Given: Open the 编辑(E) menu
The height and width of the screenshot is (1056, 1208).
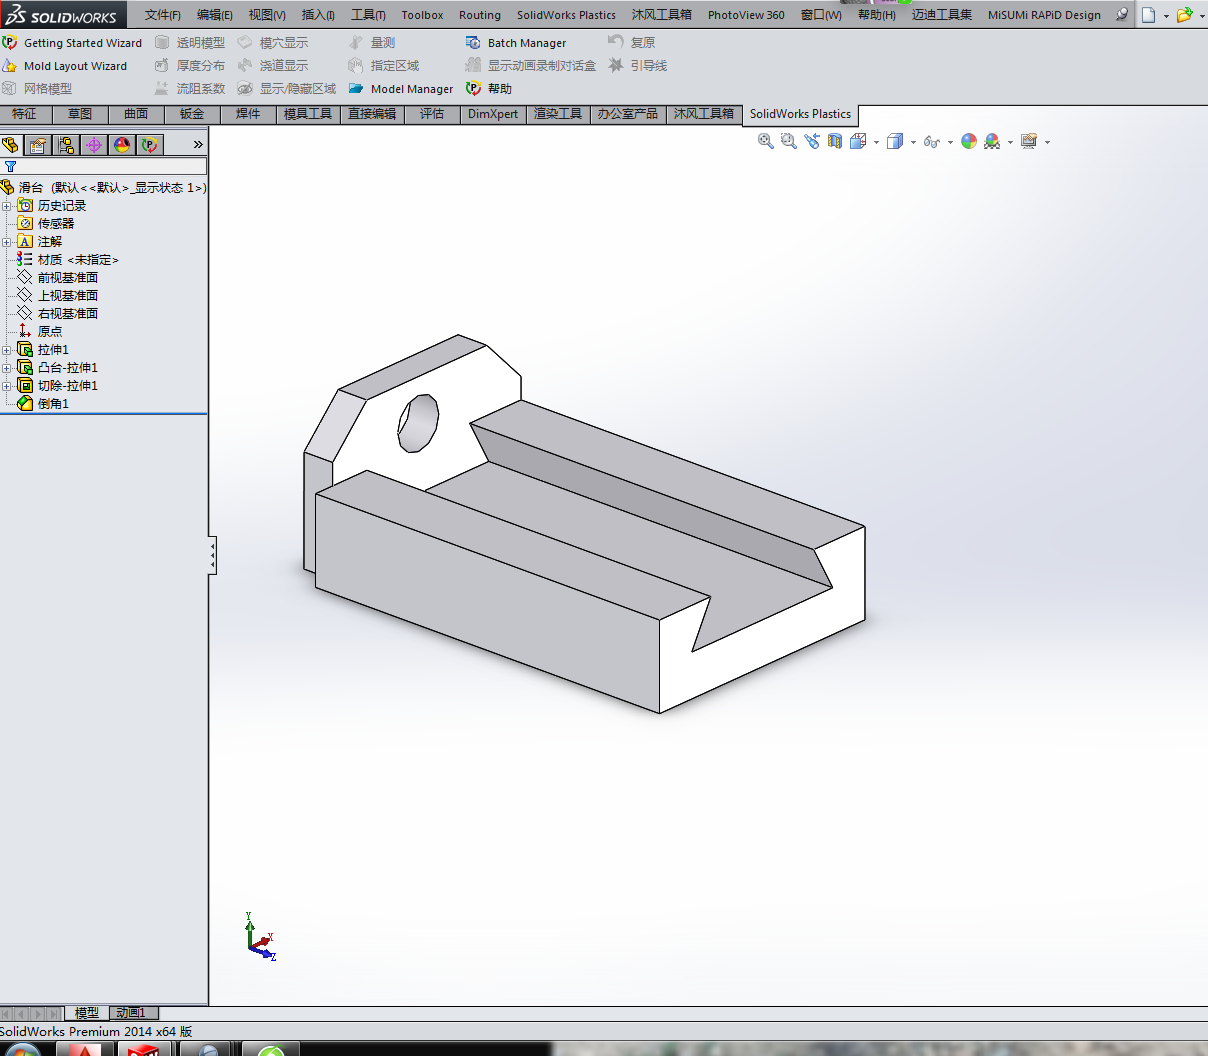Looking at the screenshot, I should pyautogui.click(x=215, y=15).
